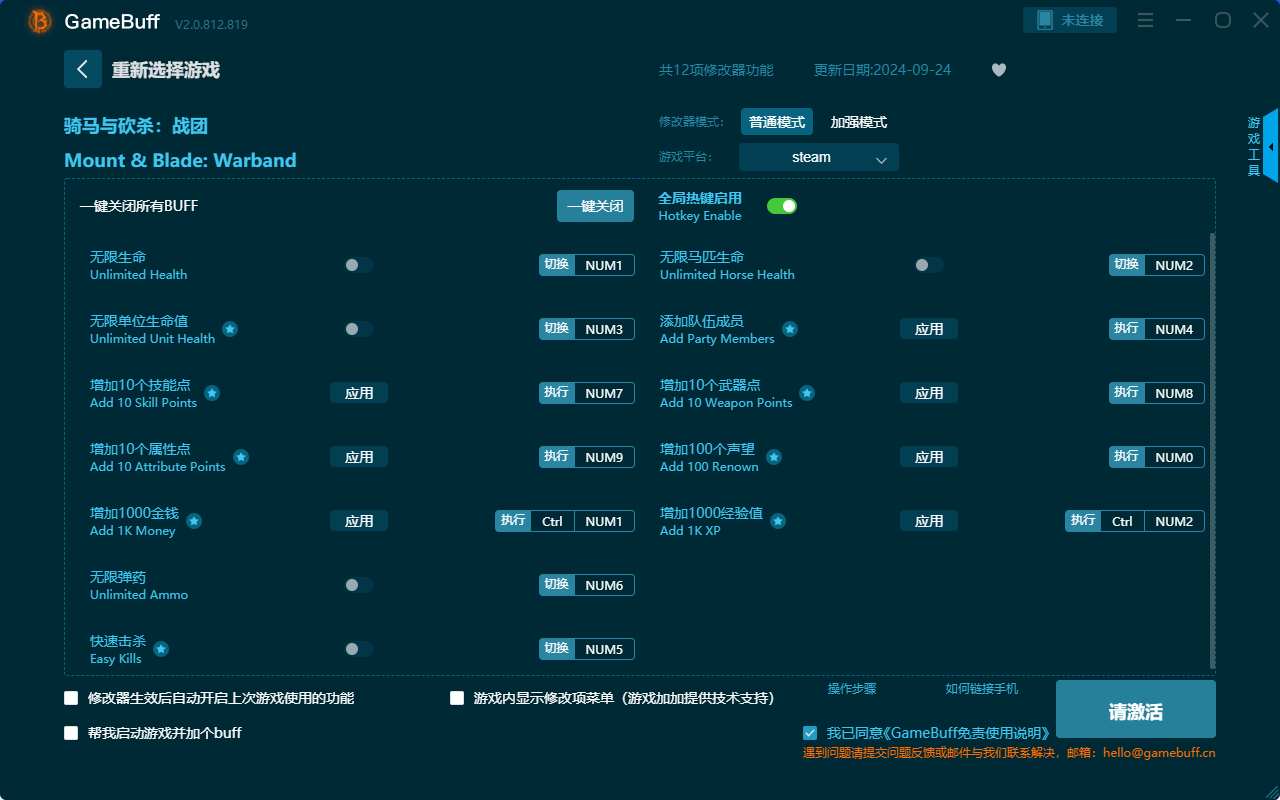Click the GameBuff flame logo icon
The height and width of the screenshot is (800, 1280).
coord(38,21)
